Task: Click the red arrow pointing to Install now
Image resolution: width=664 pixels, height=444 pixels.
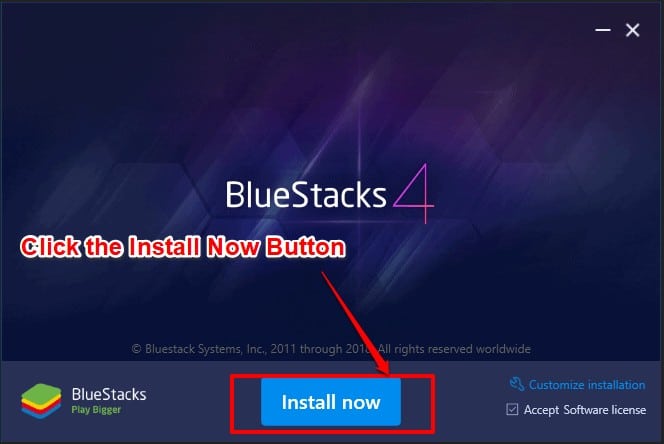Action: pyautogui.click(x=355, y=324)
